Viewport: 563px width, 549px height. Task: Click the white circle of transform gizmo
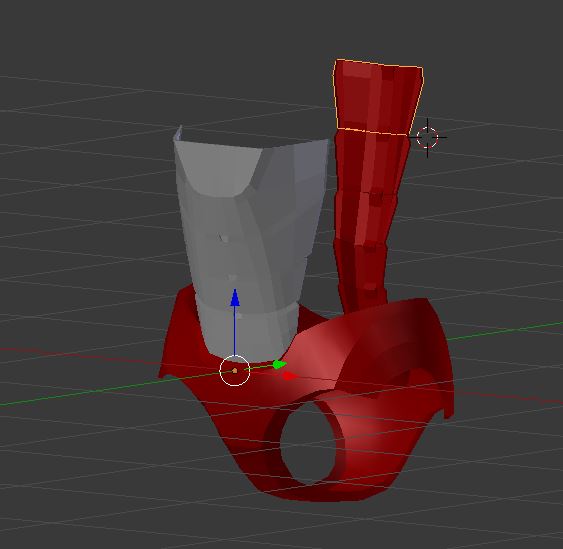click(x=234, y=371)
